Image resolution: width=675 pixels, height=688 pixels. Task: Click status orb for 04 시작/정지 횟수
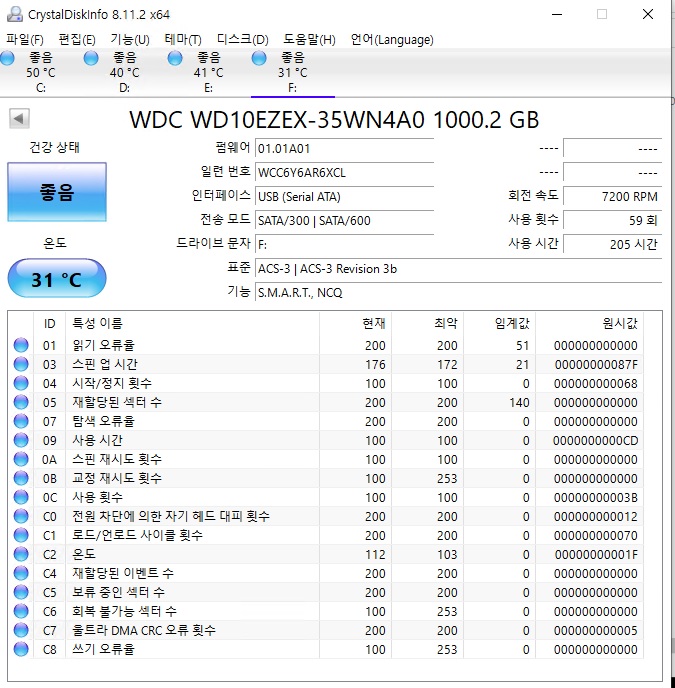[21, 383]
